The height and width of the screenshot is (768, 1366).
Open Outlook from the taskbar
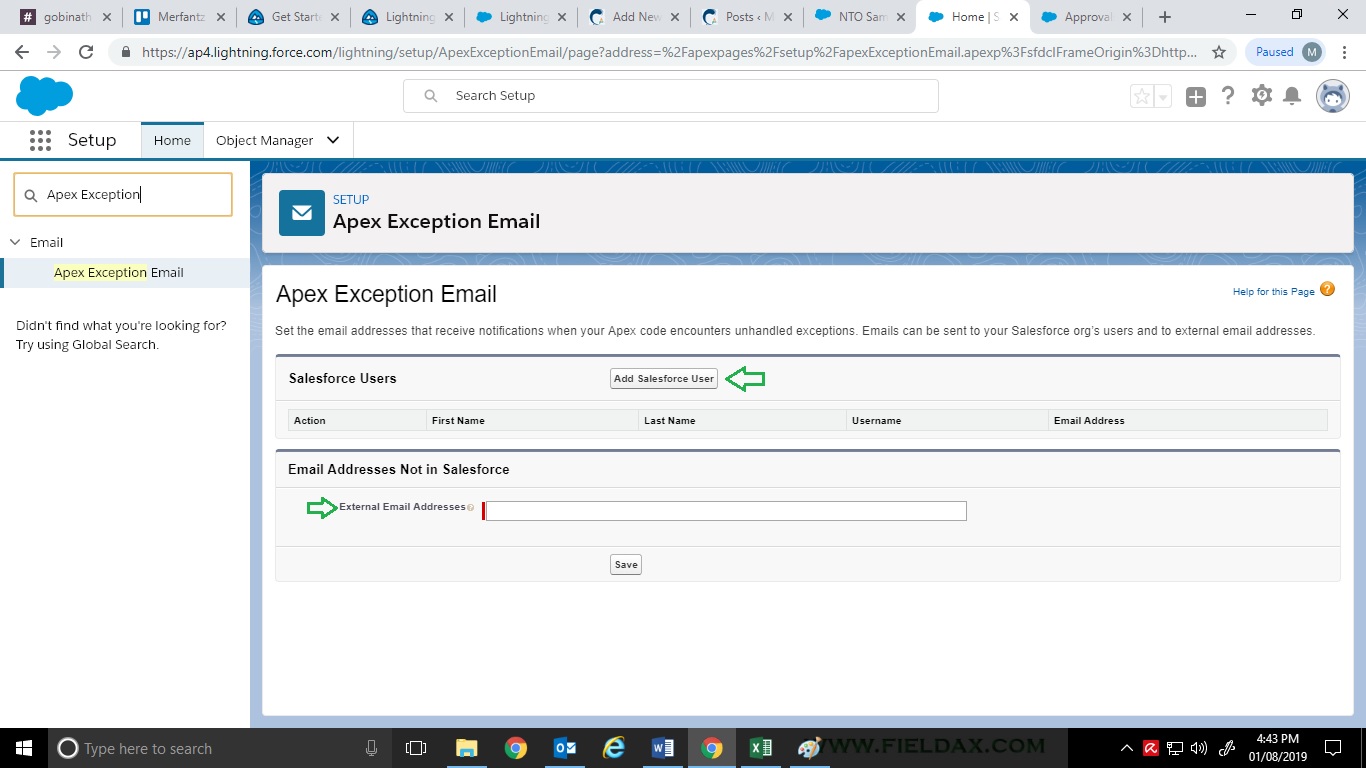(565, 748)
